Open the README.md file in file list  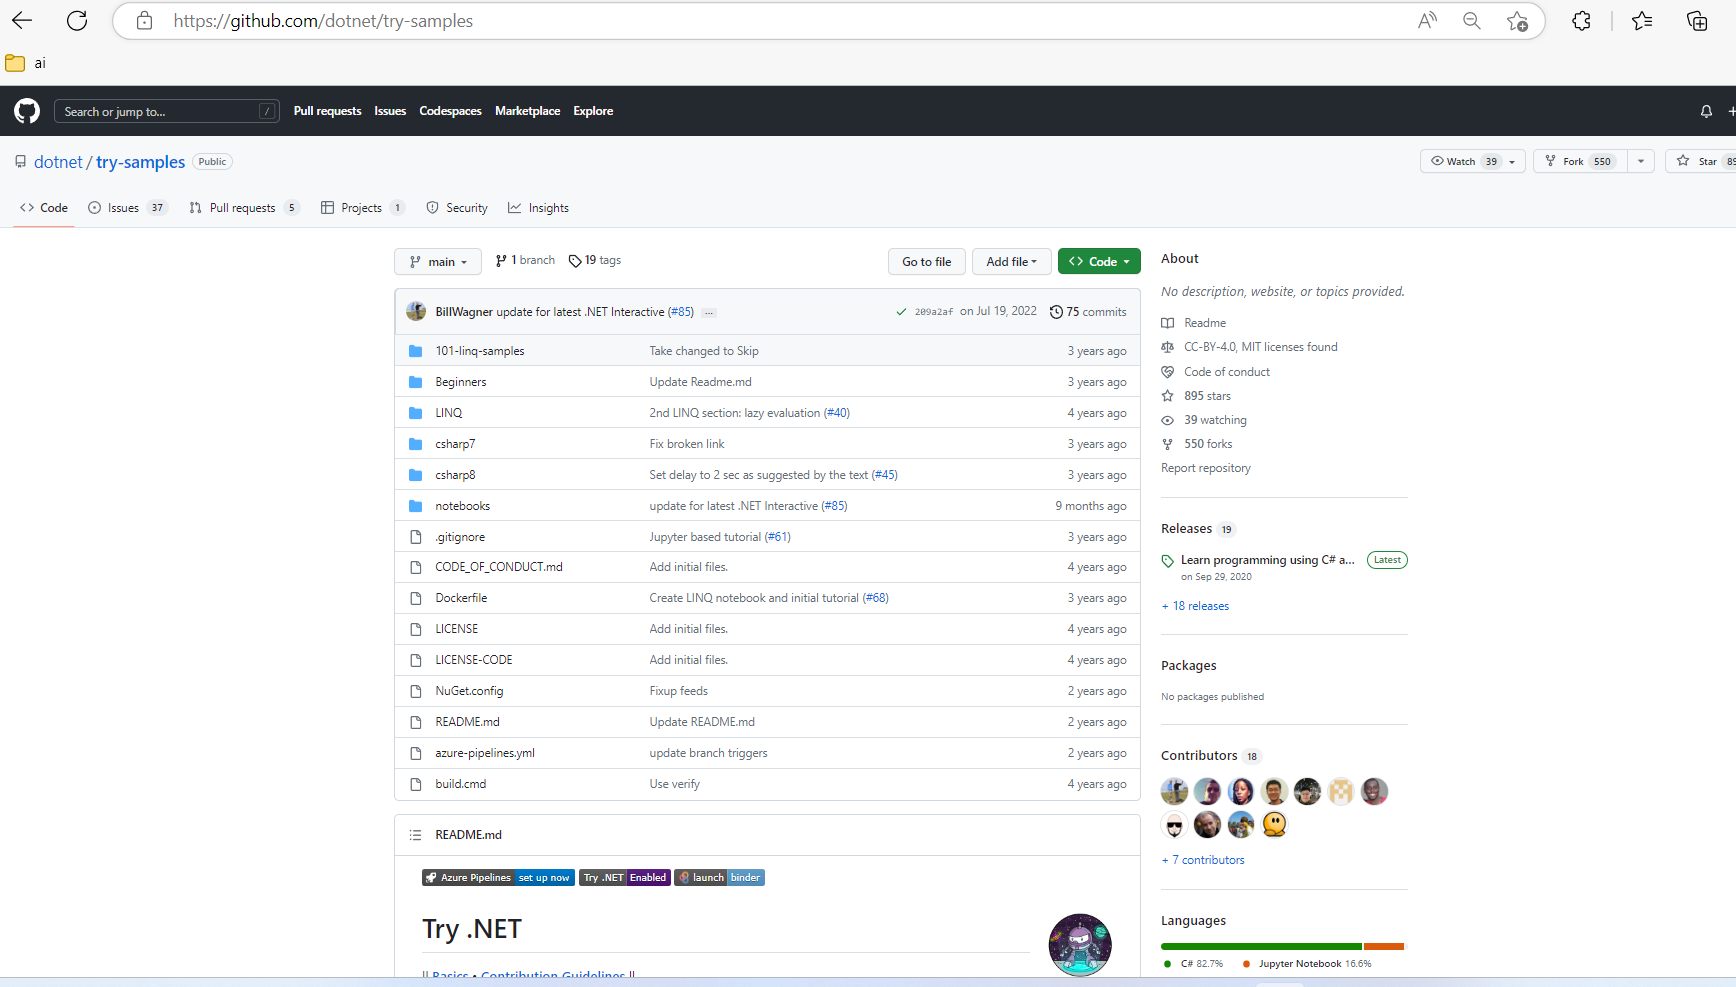pyautogui.click(x=467, y=722)
